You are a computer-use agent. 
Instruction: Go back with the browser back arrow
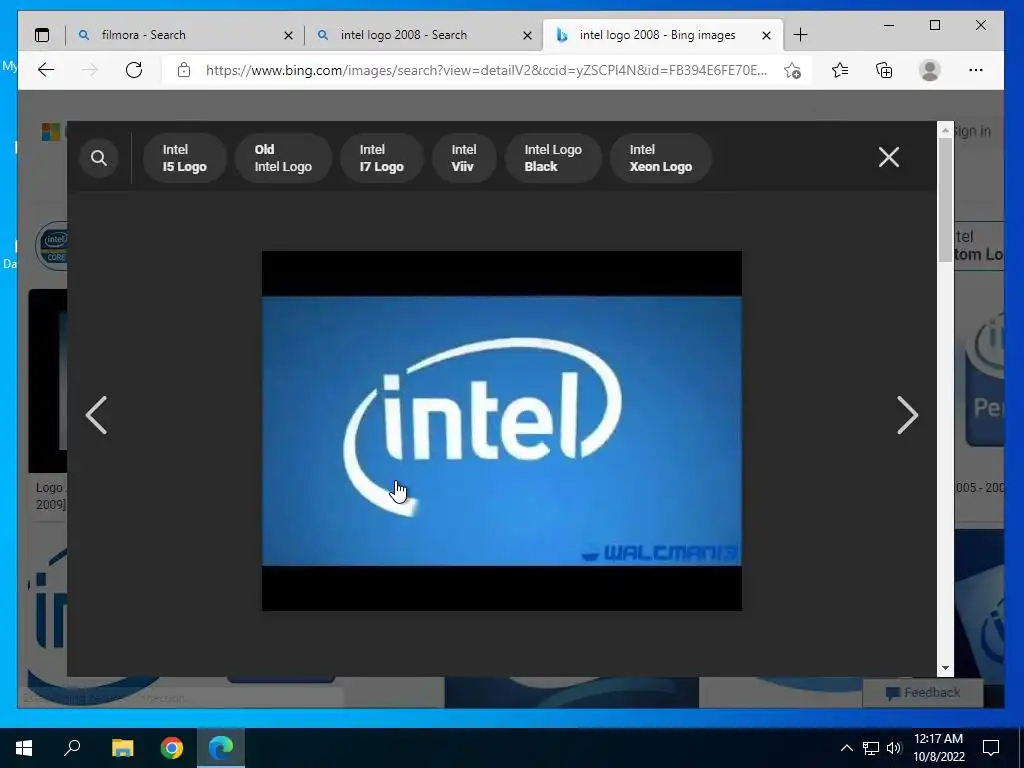click(46, 70)
